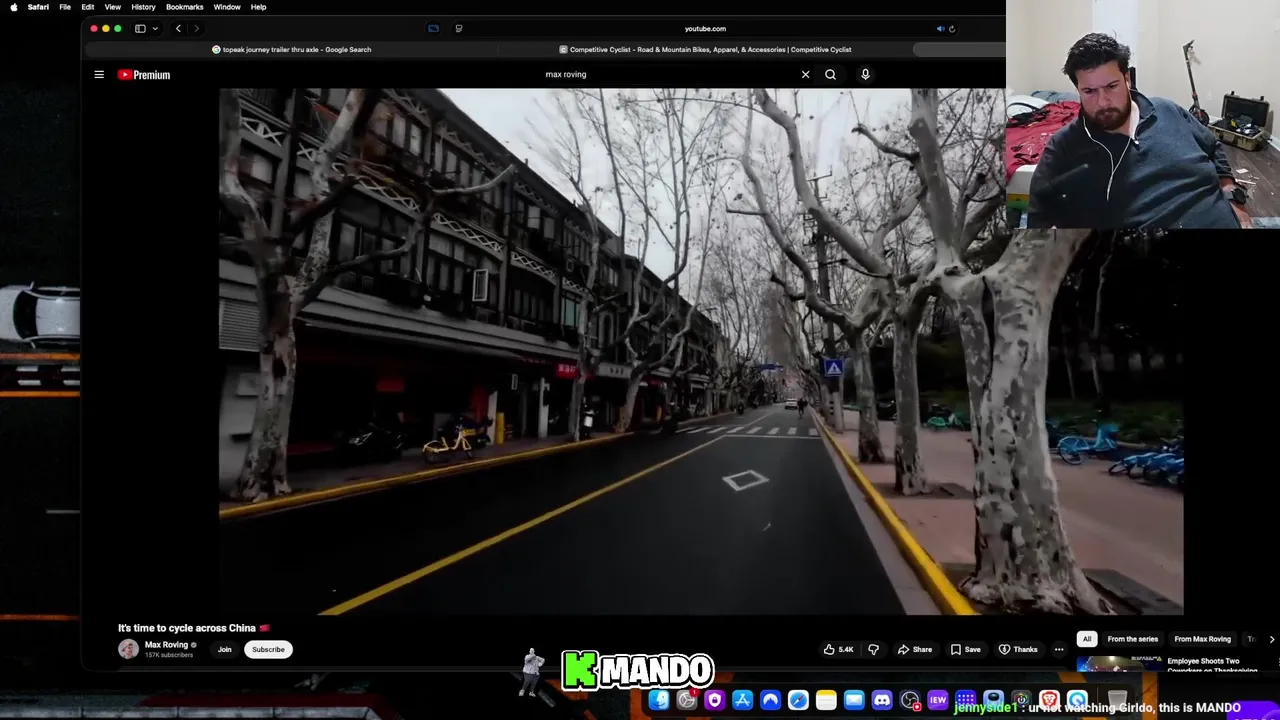Save the video to a playlist
Viewport: 1280px width, 720px height.
tap(966, 649)
